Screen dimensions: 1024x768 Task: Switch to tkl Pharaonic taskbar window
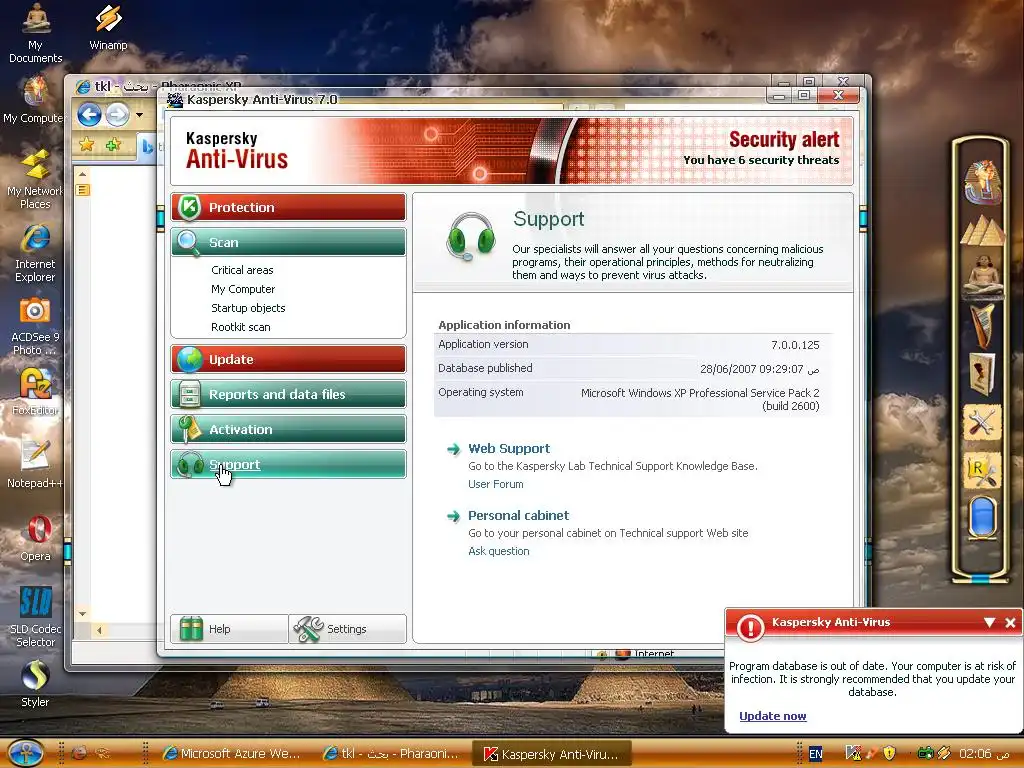tap(391, 753)
